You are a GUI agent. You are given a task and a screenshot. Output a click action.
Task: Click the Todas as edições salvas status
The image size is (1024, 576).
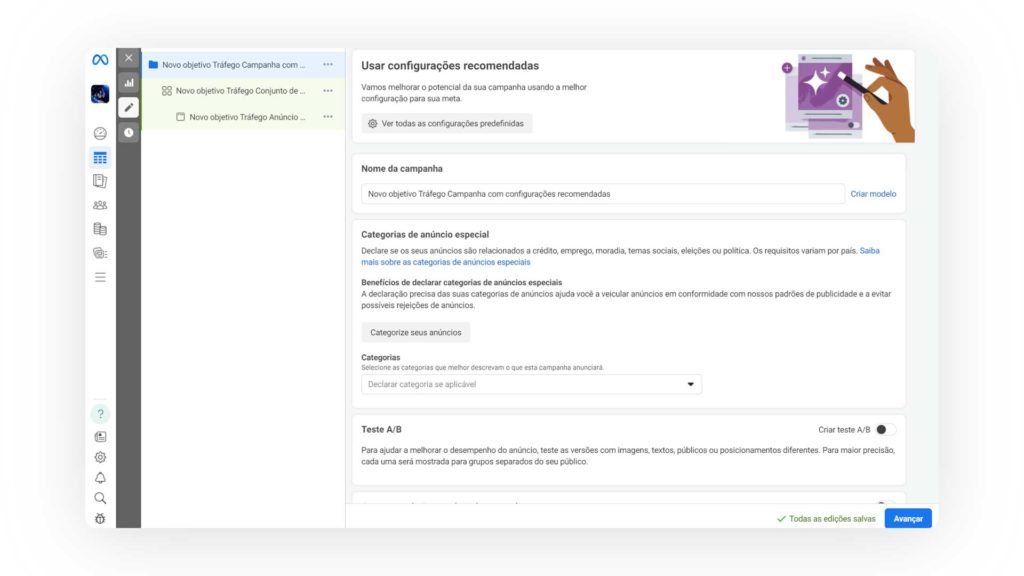click(826, 519)
